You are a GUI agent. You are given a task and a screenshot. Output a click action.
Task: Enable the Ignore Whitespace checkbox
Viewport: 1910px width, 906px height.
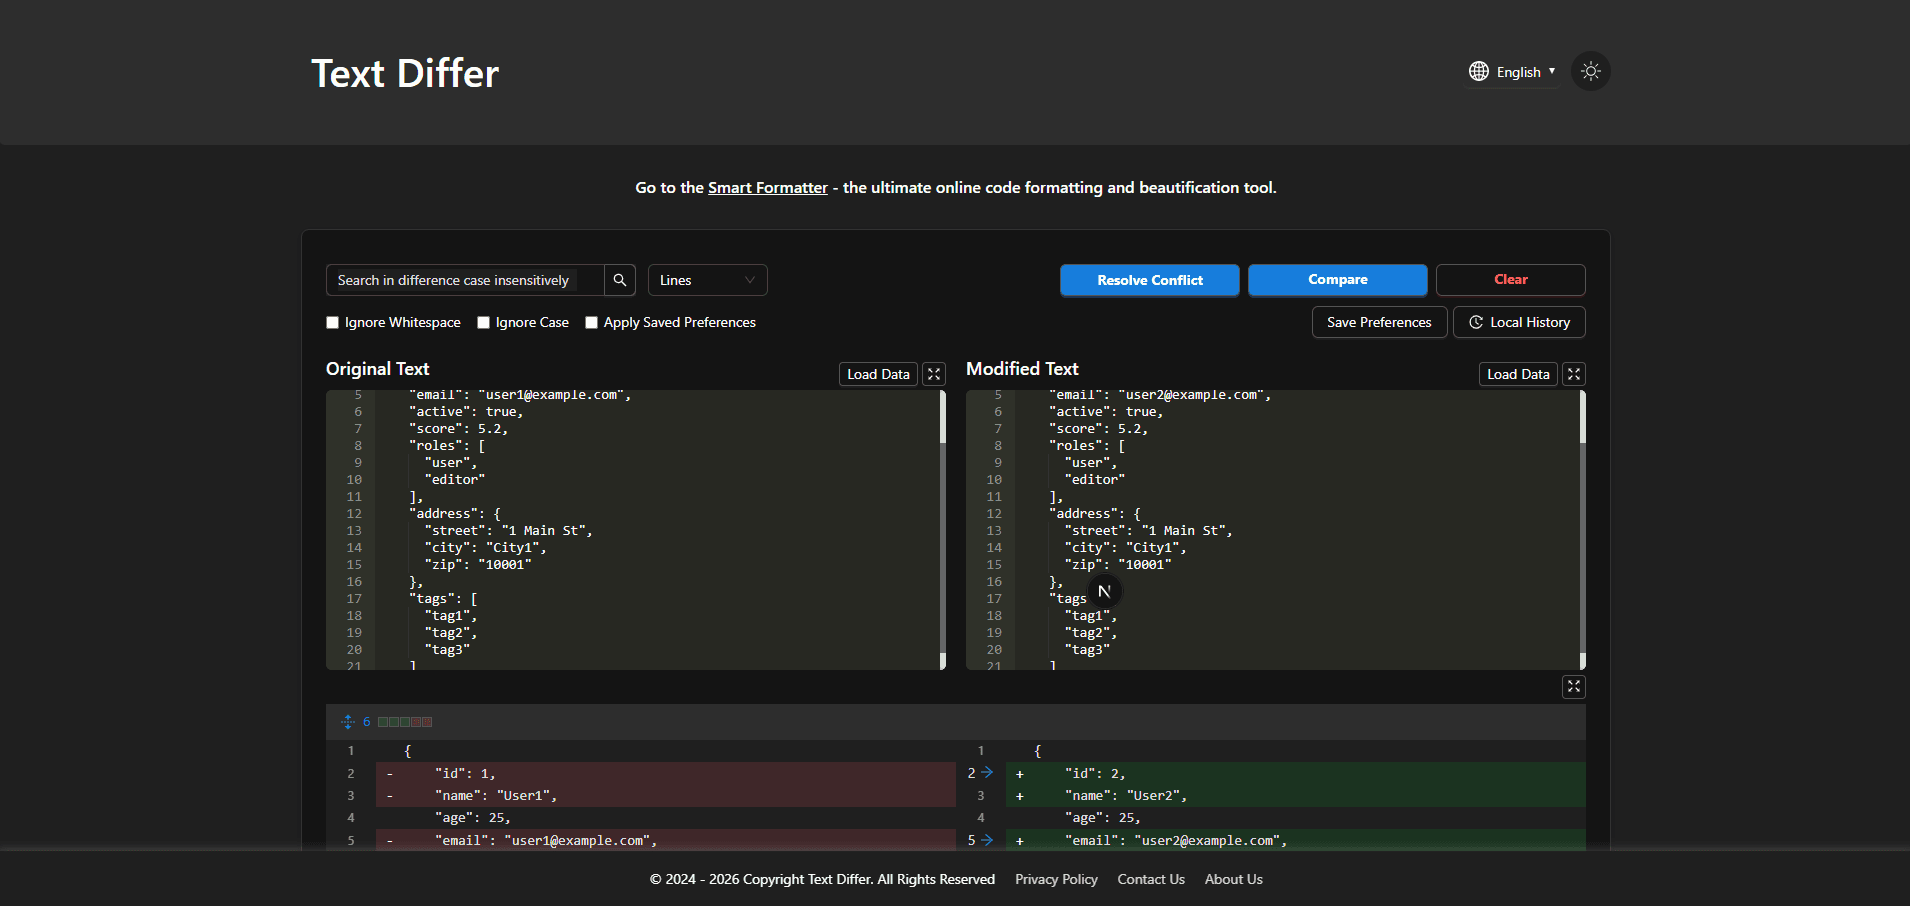[333, 323]
